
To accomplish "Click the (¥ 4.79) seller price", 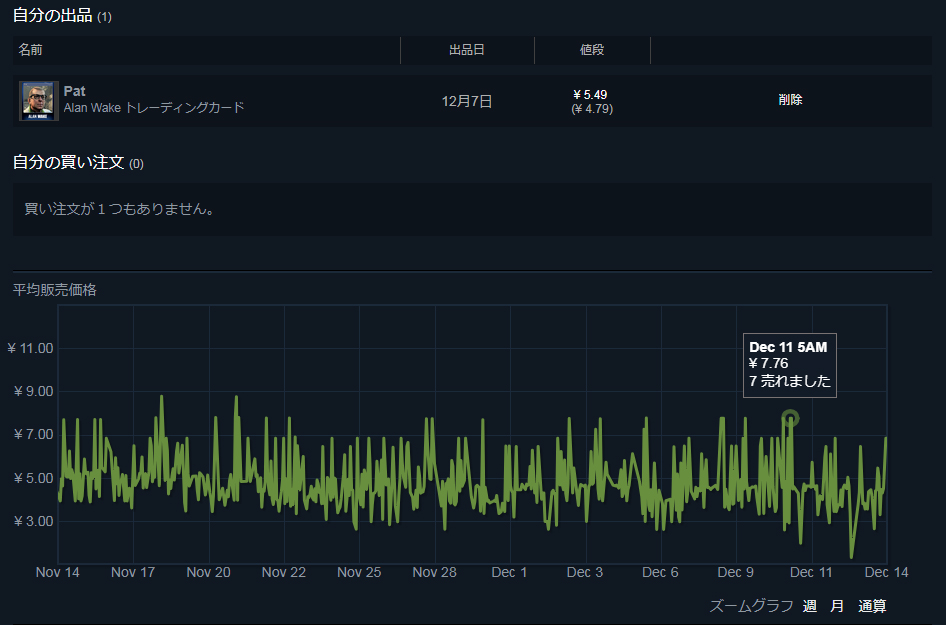I will [592, 109].
